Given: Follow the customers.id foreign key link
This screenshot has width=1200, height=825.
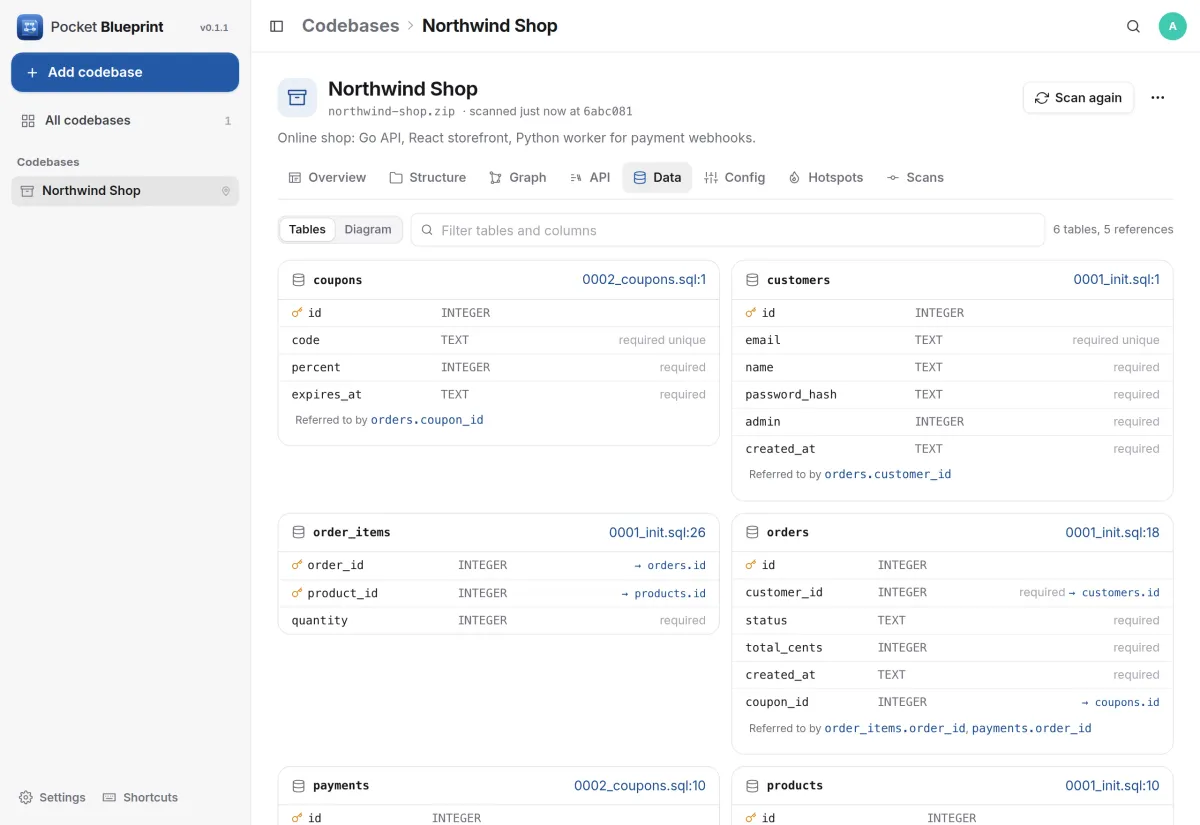Looking at the screenshot, I should click(1114, 593).
